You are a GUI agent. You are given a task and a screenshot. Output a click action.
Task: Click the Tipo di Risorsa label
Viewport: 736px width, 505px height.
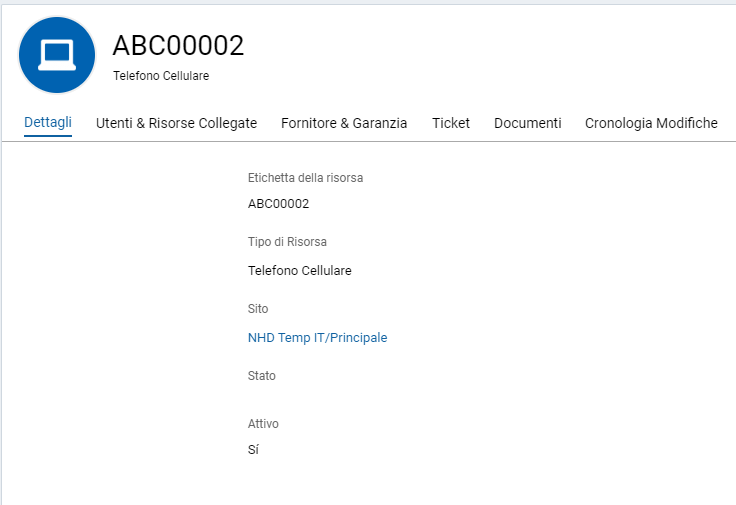click(287, 242)
